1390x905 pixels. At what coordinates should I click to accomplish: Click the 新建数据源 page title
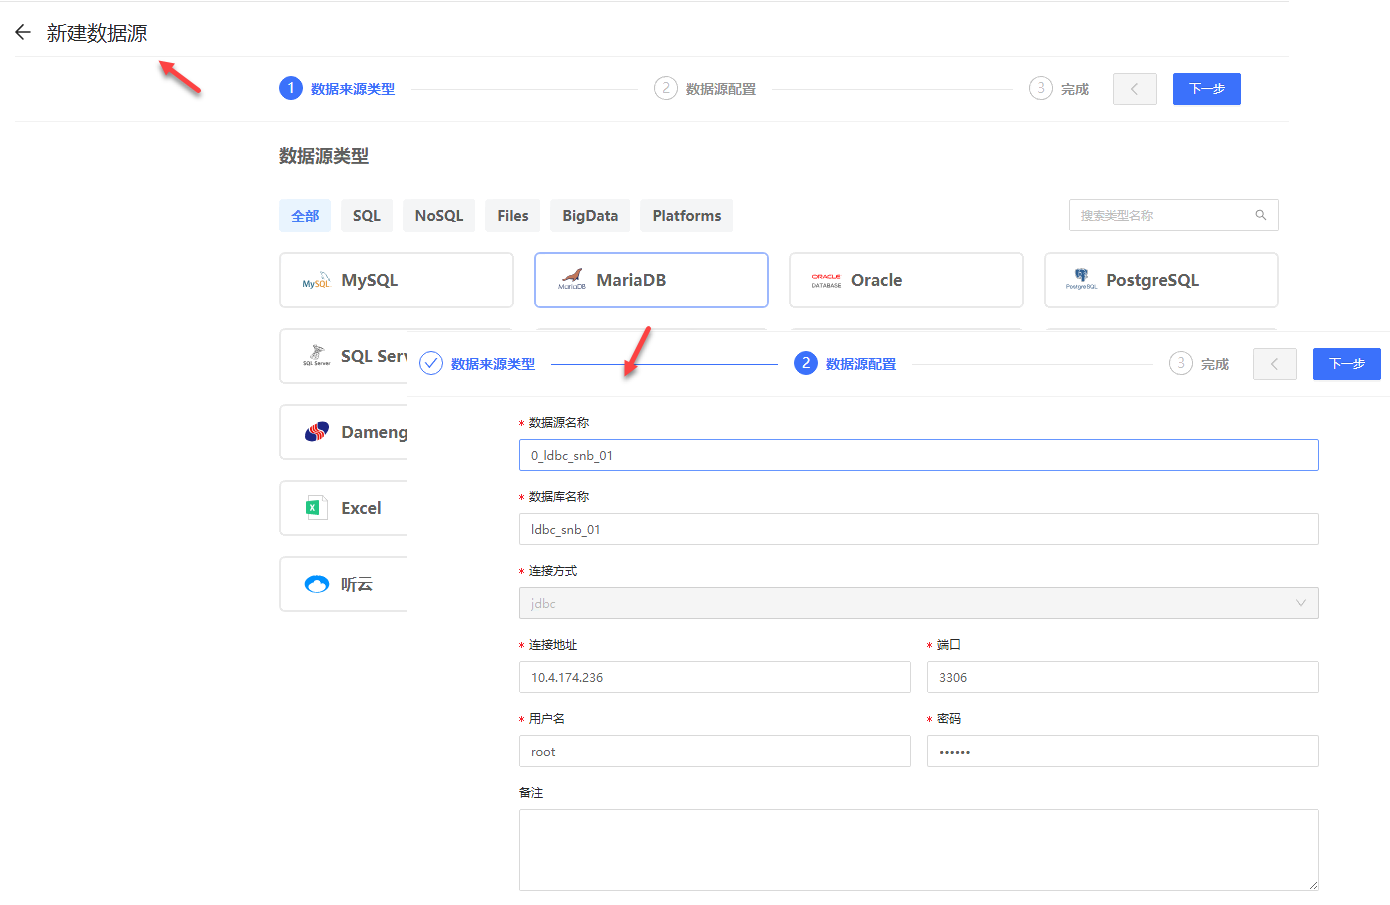click(x=97, y=33)
